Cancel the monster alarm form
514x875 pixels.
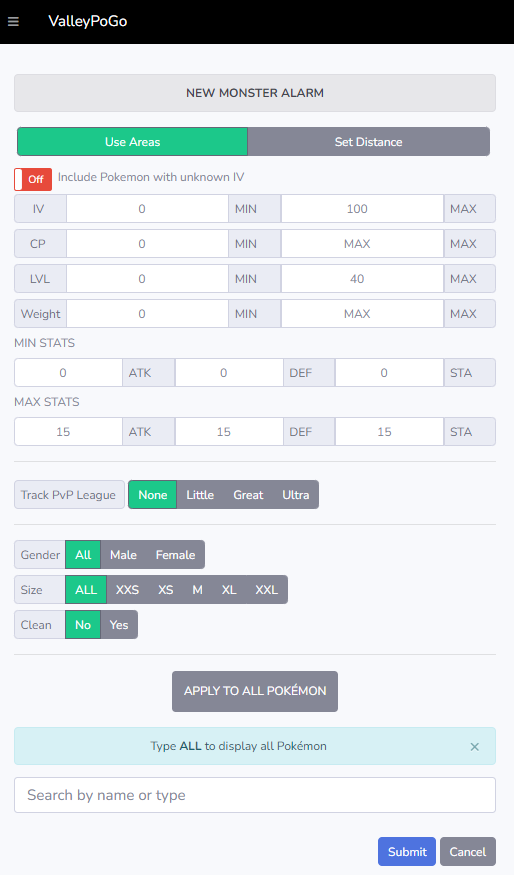pyautogui.click(x=468, y=852)
